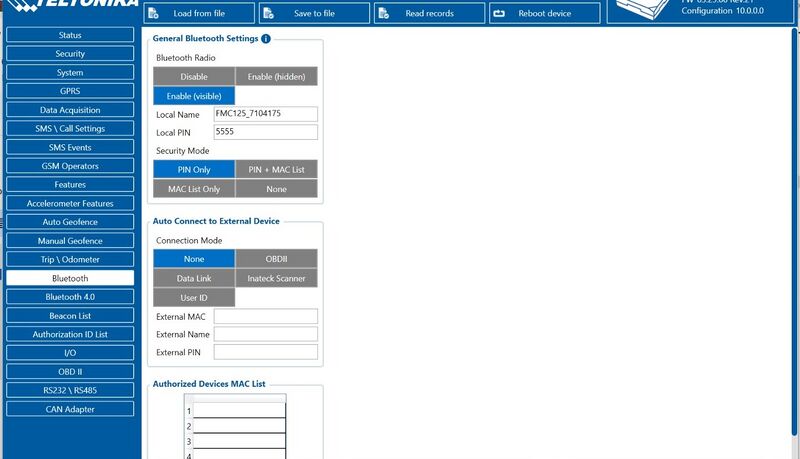Open the I/O section

[70, 352]
